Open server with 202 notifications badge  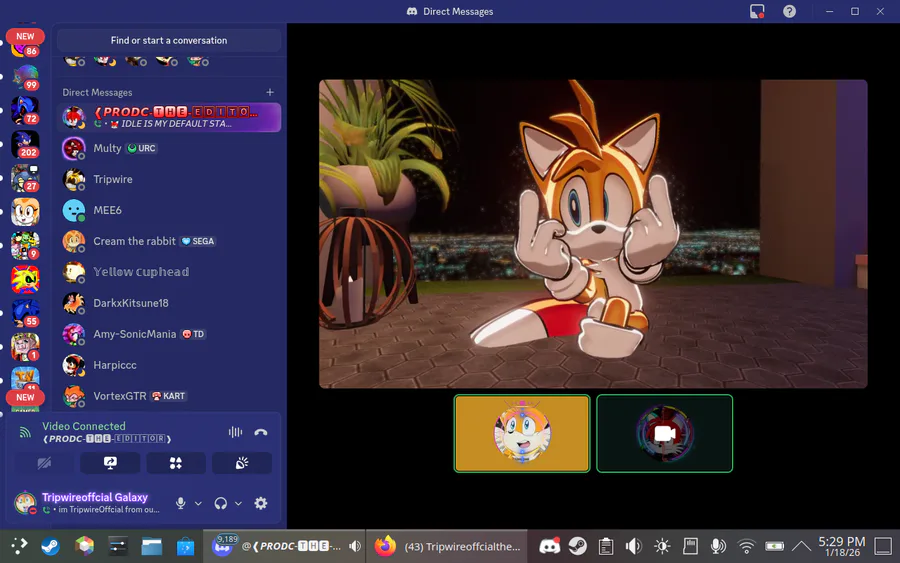pos(25,144)
